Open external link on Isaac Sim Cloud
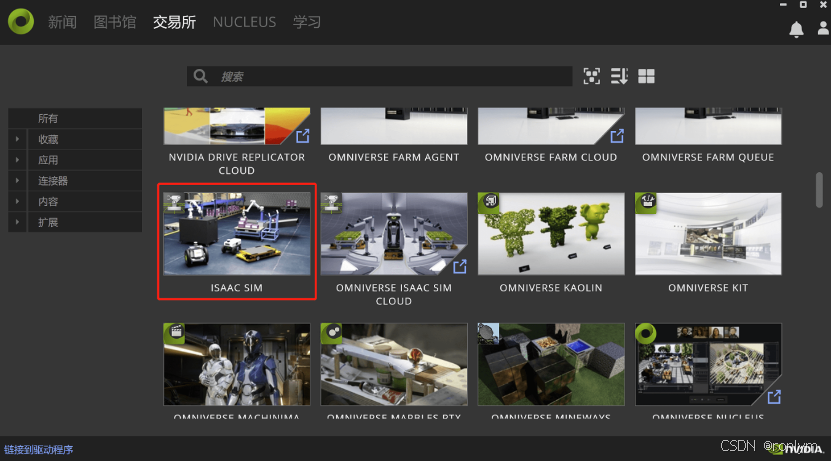The width and height of the screenshot is (832, 462). (460, 267)
